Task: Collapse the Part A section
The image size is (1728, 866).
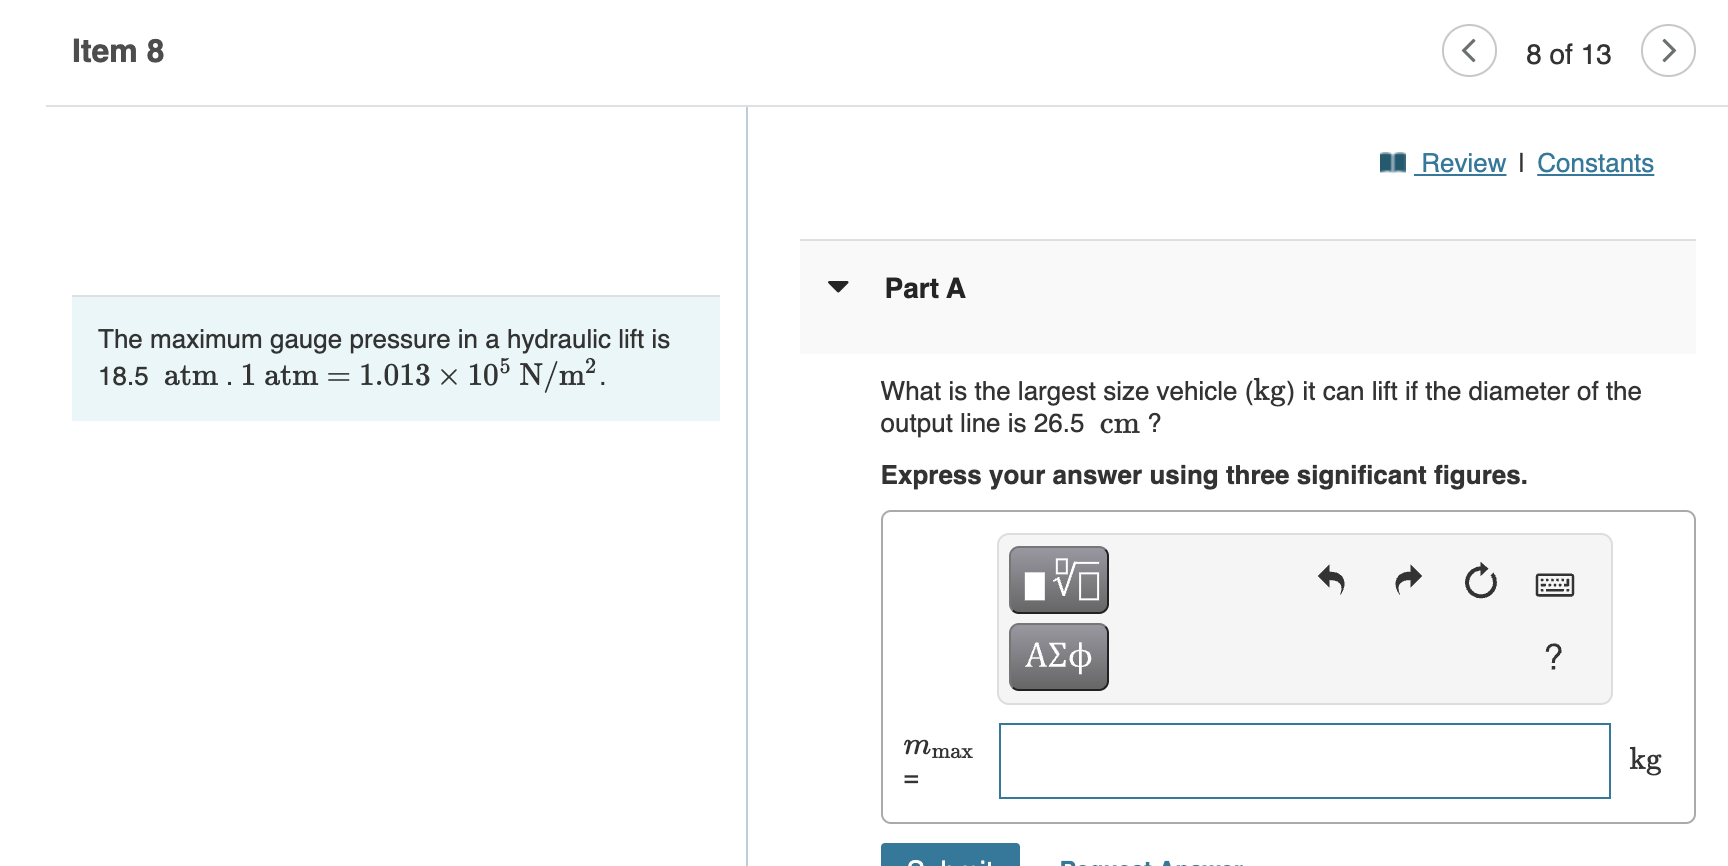Action: pyautogui.click(x=839, y=288)
